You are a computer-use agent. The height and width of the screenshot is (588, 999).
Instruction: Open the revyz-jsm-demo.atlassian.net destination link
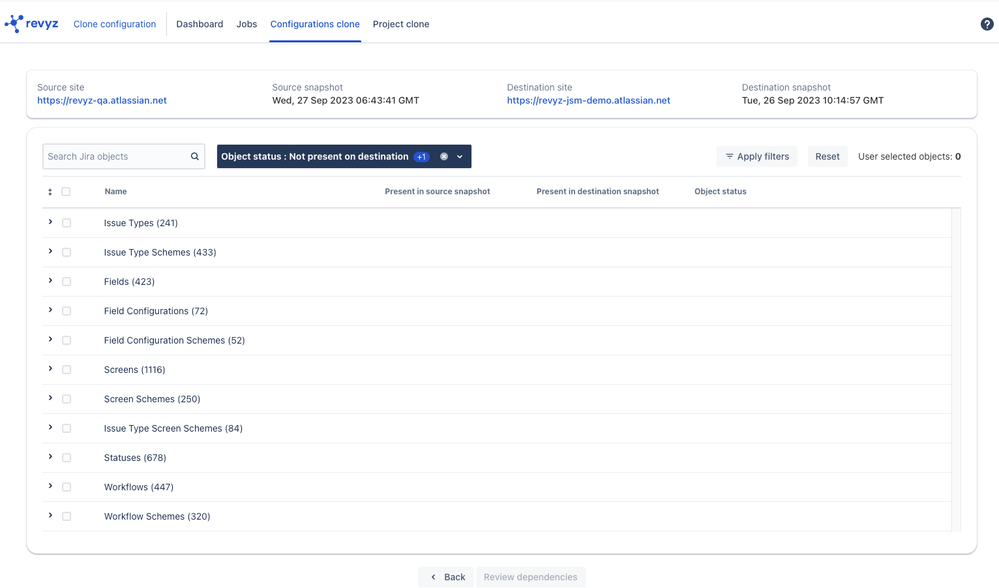click(x=589, y=101)
